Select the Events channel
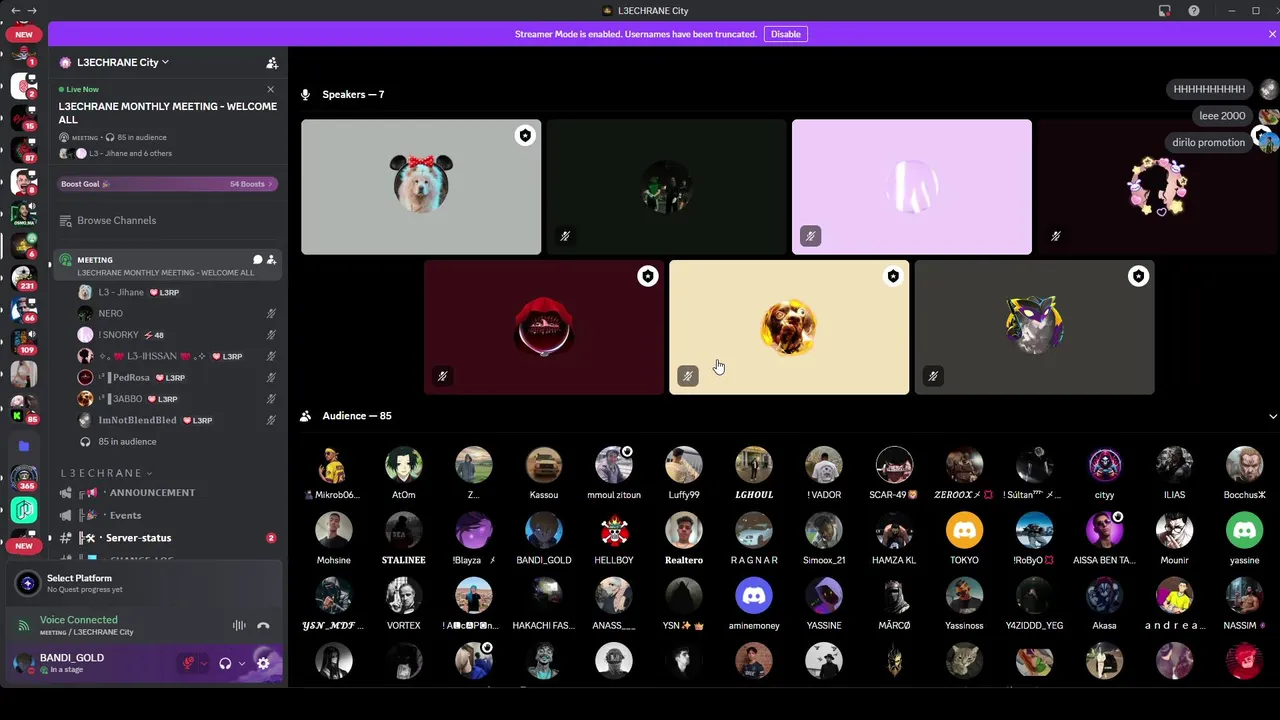Viewport: 1280px width, 720px height. pyautogui.click(x=167, y=516)
